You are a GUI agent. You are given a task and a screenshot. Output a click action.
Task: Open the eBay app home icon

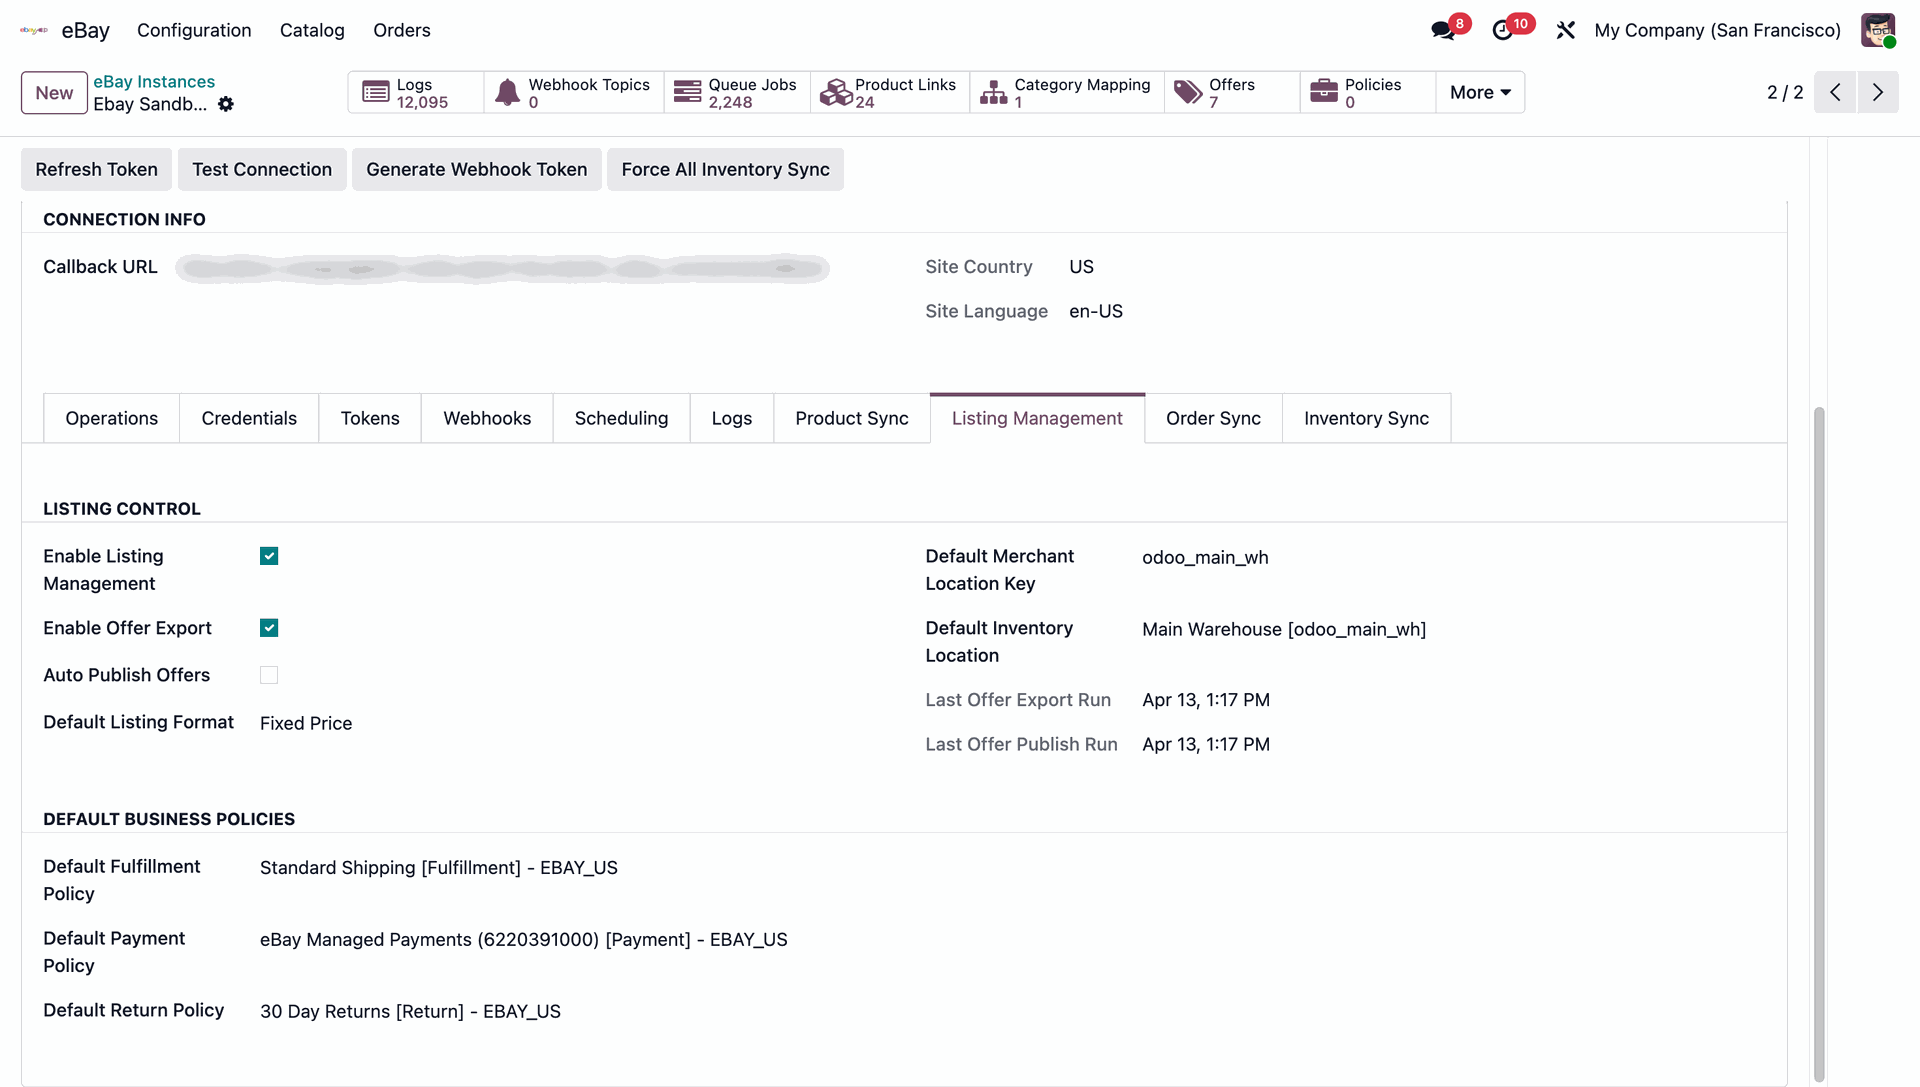point(34,30)
